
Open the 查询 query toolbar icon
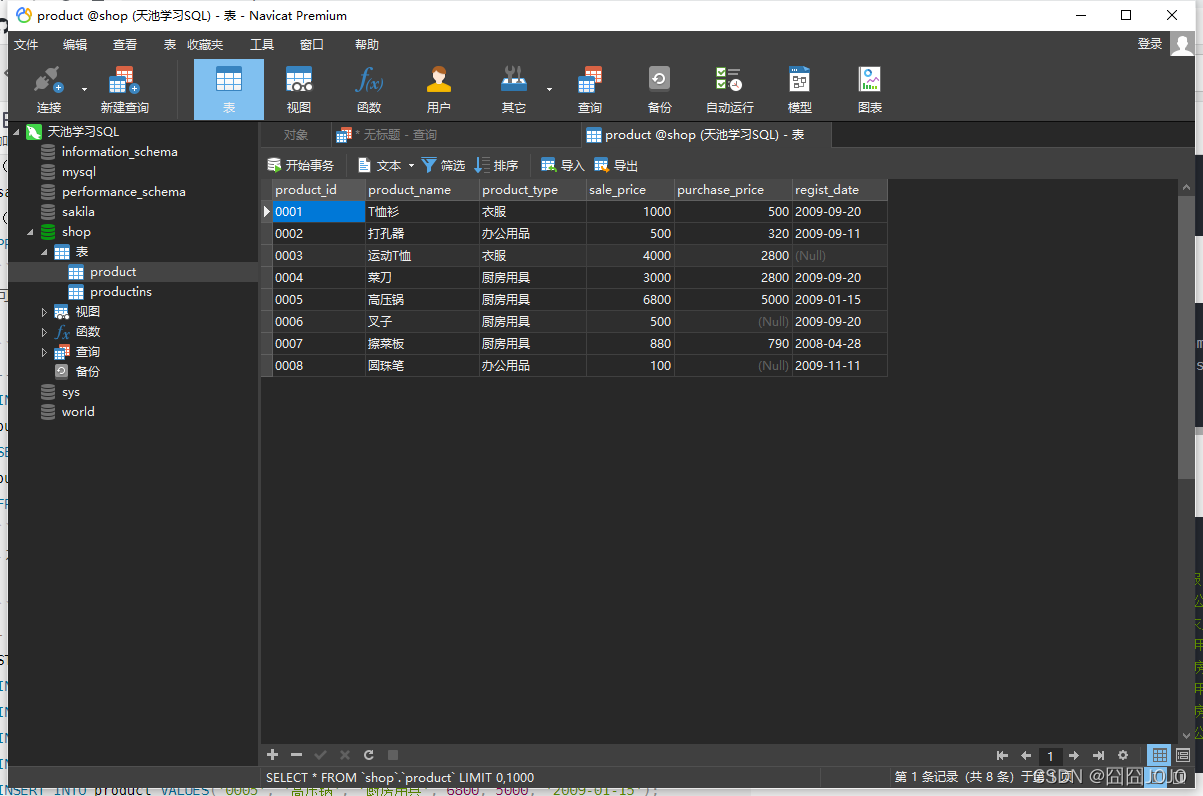[590, 89]
